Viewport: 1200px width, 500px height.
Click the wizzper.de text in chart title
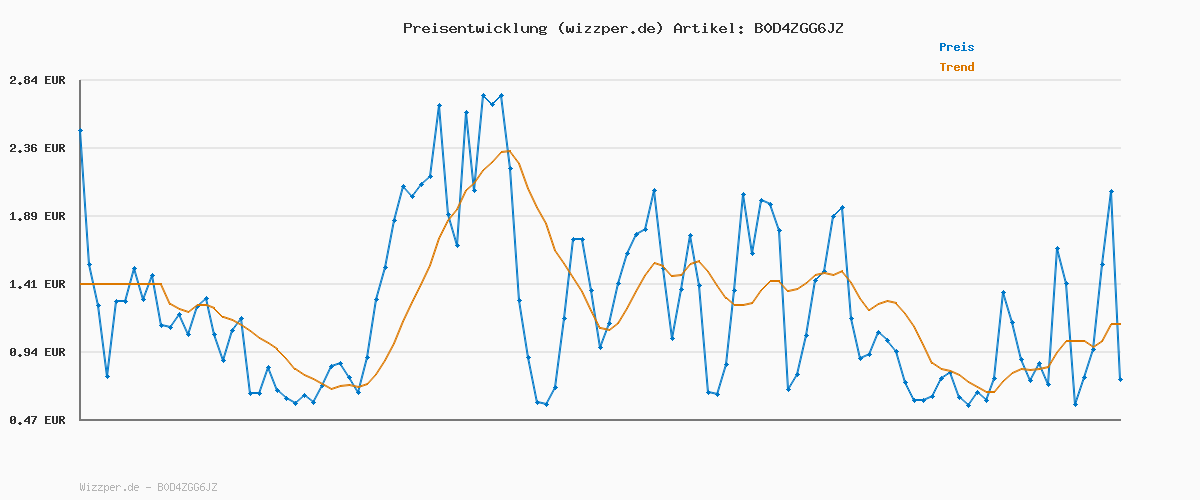coord(610,28)
